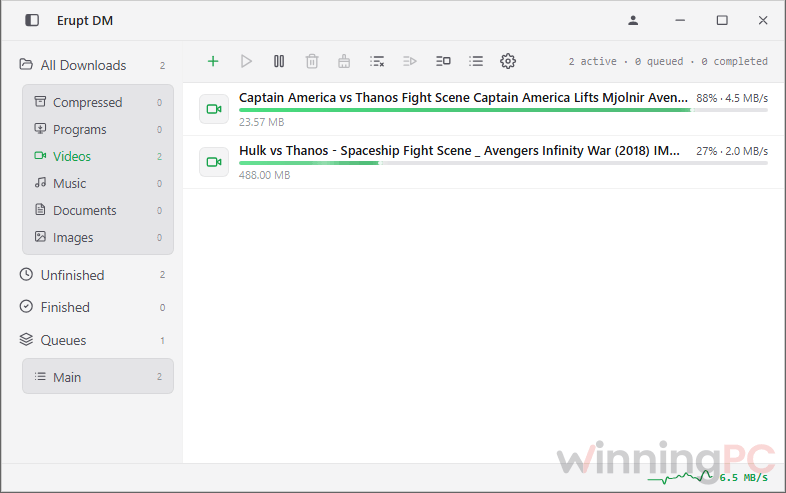Show Finished downloads

pyautogui.click(x=93, y=307)
